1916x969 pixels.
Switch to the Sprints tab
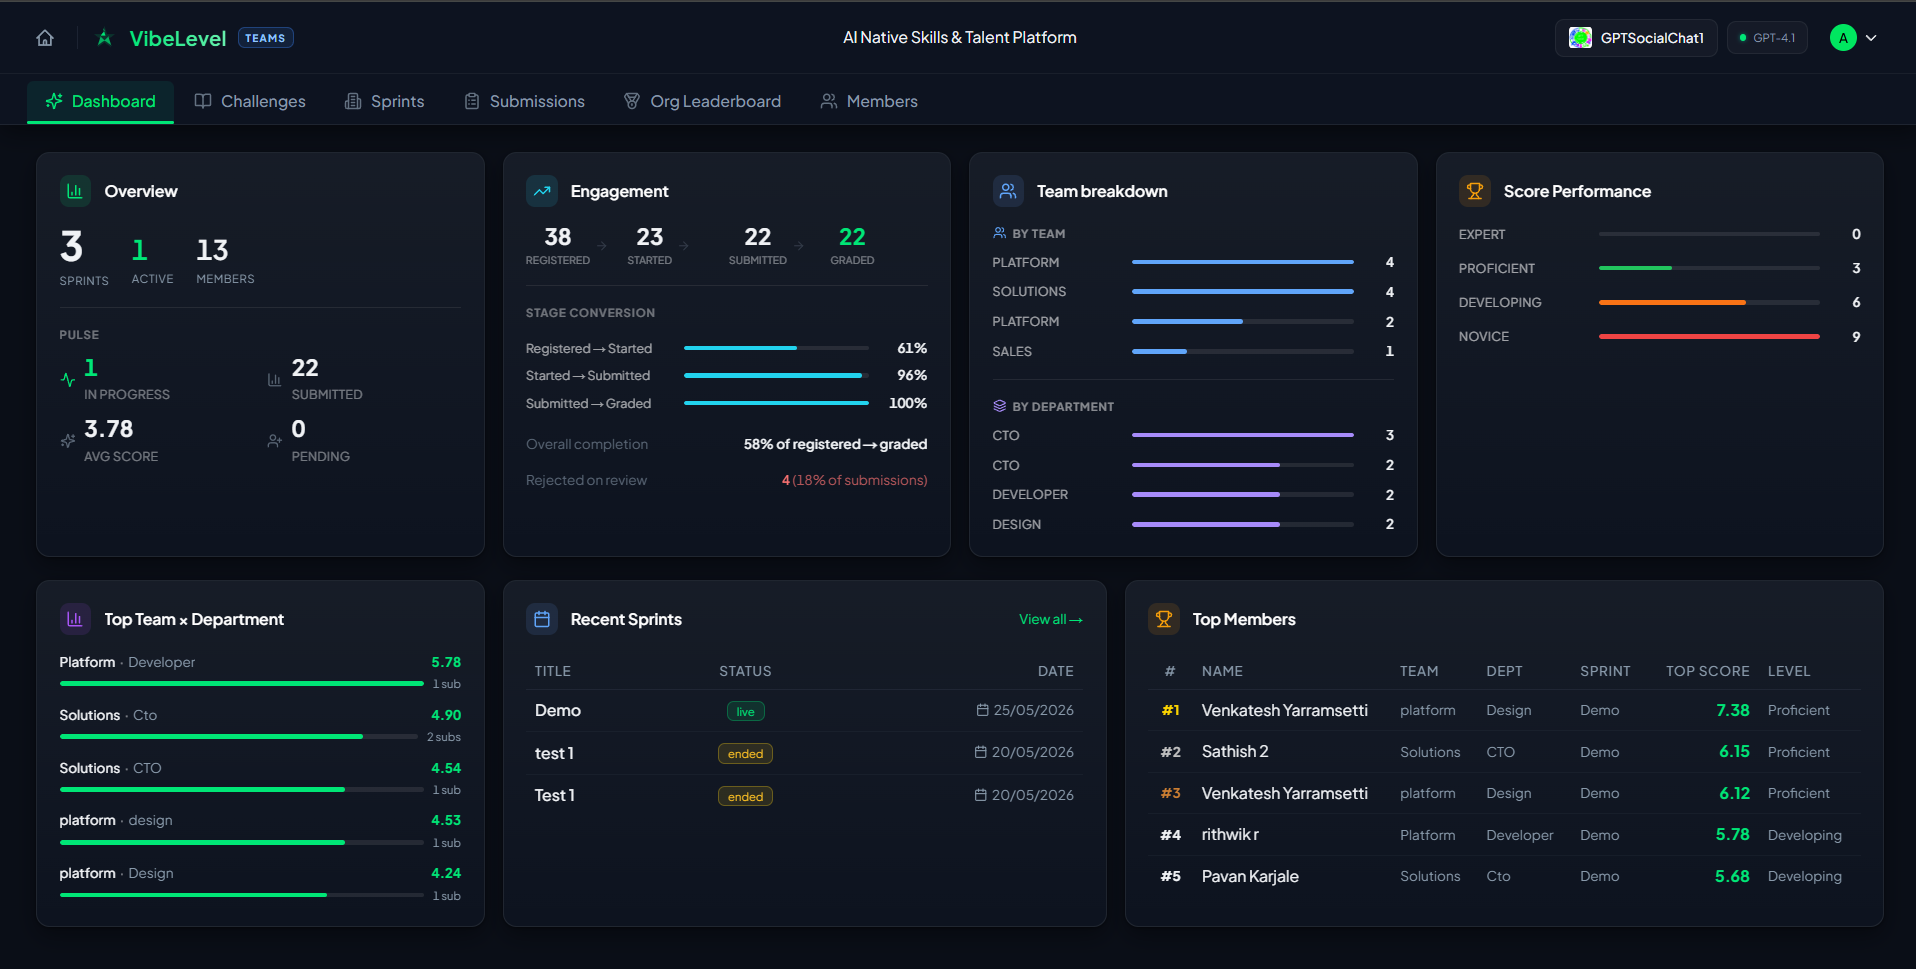coord(384,101)
